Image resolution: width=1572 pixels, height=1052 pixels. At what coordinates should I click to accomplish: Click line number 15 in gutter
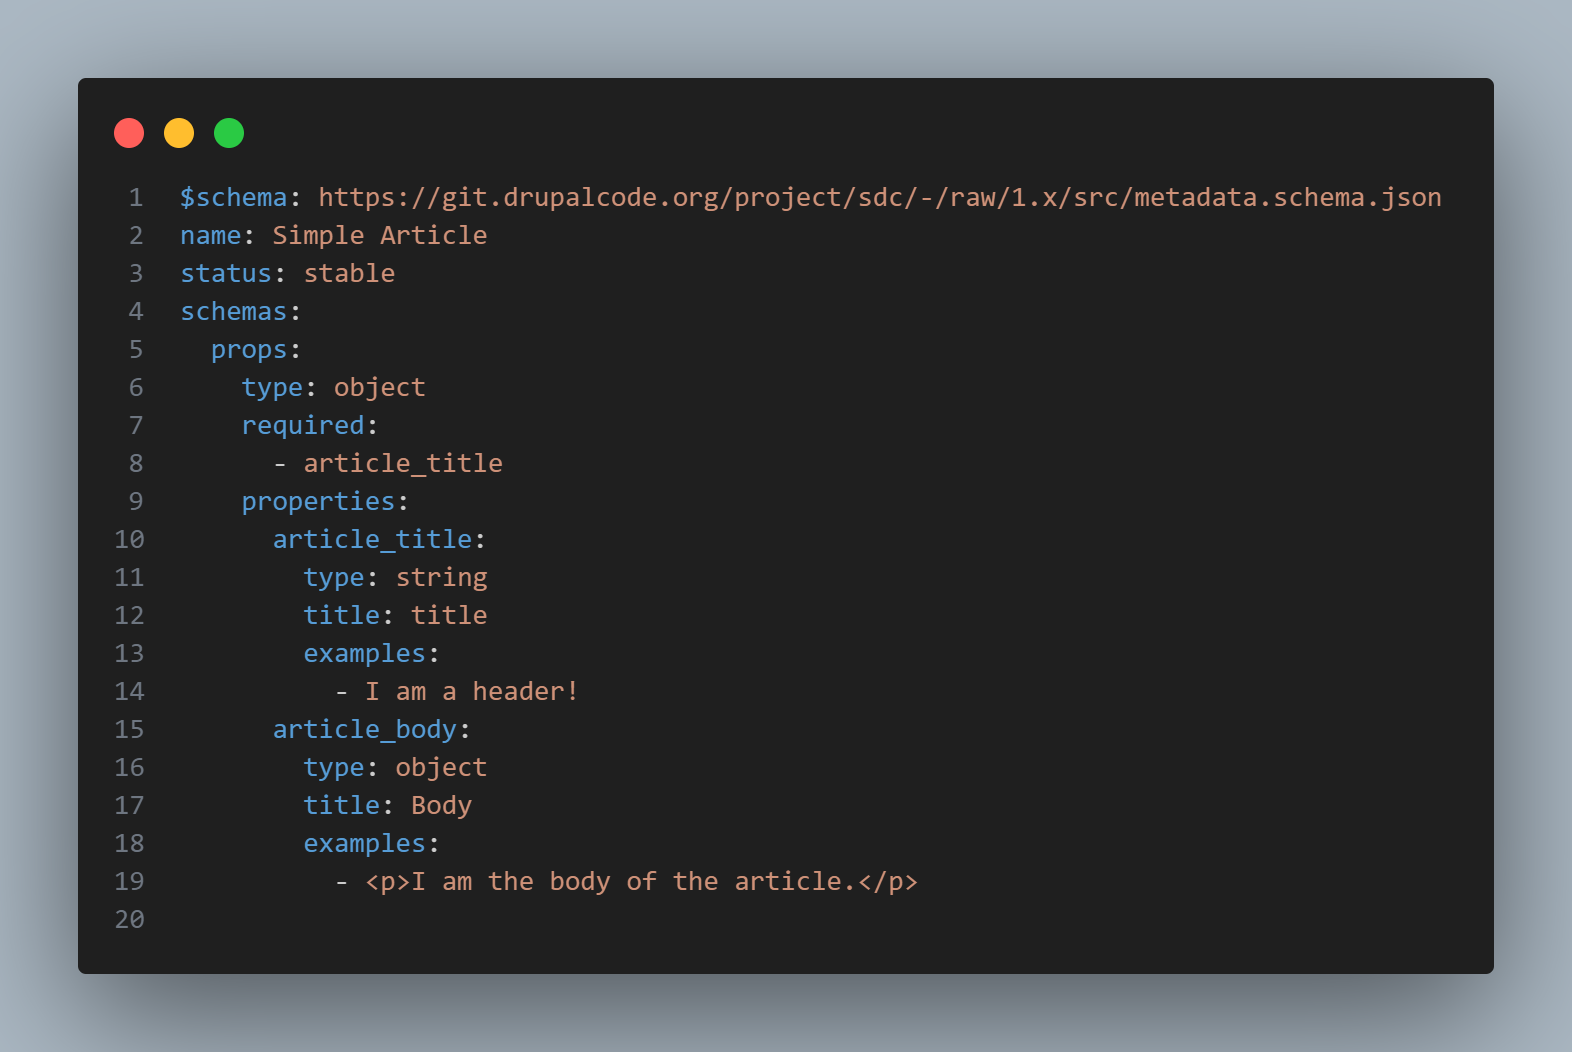[130, 730]
